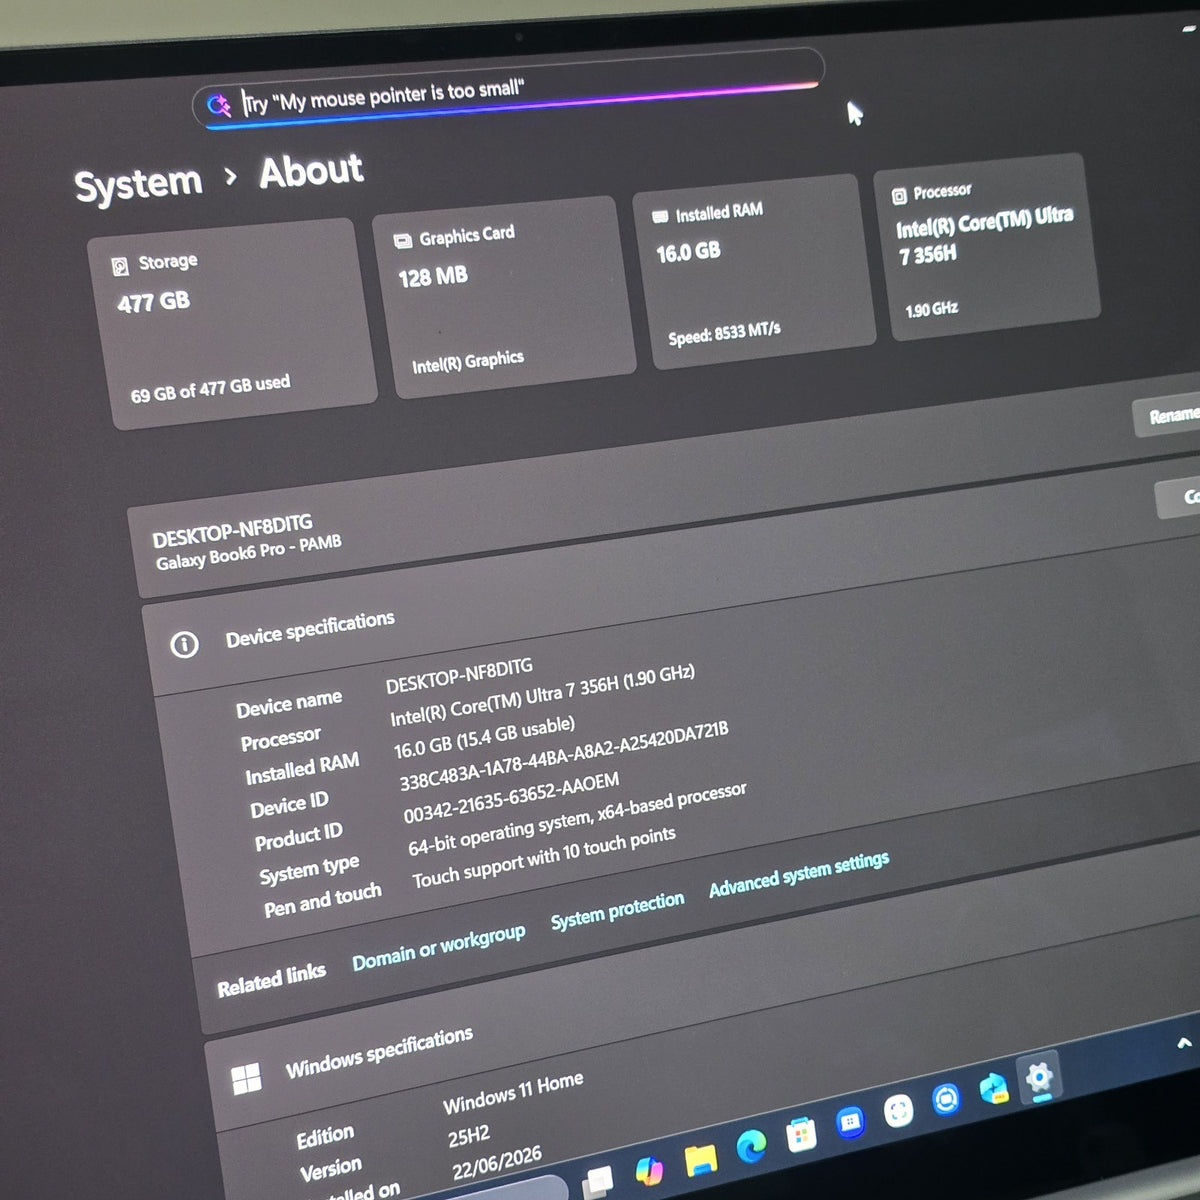
Task: Select the Product ID value 00342-21635-63652-AAOEM
Action: [x=511, y=798]
